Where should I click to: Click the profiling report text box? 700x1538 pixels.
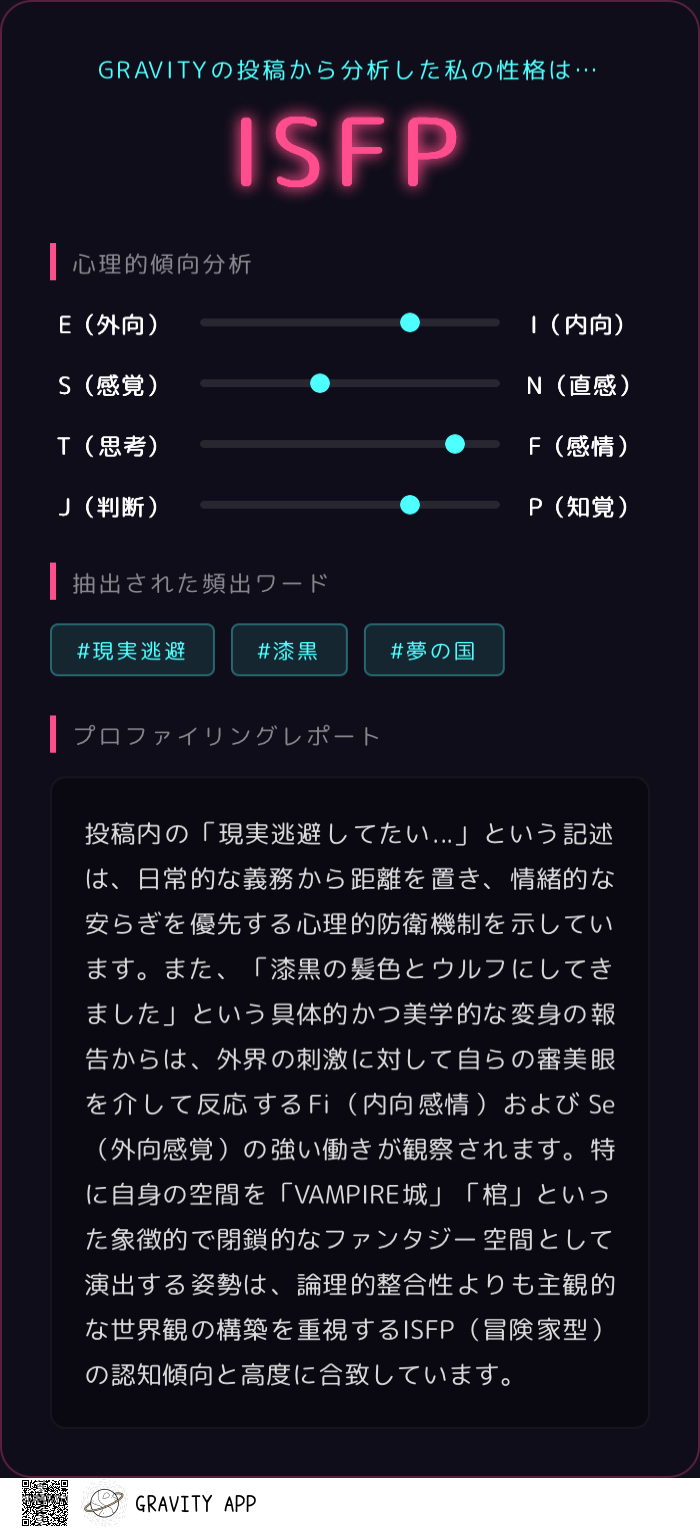click(x=350, y=1102)
